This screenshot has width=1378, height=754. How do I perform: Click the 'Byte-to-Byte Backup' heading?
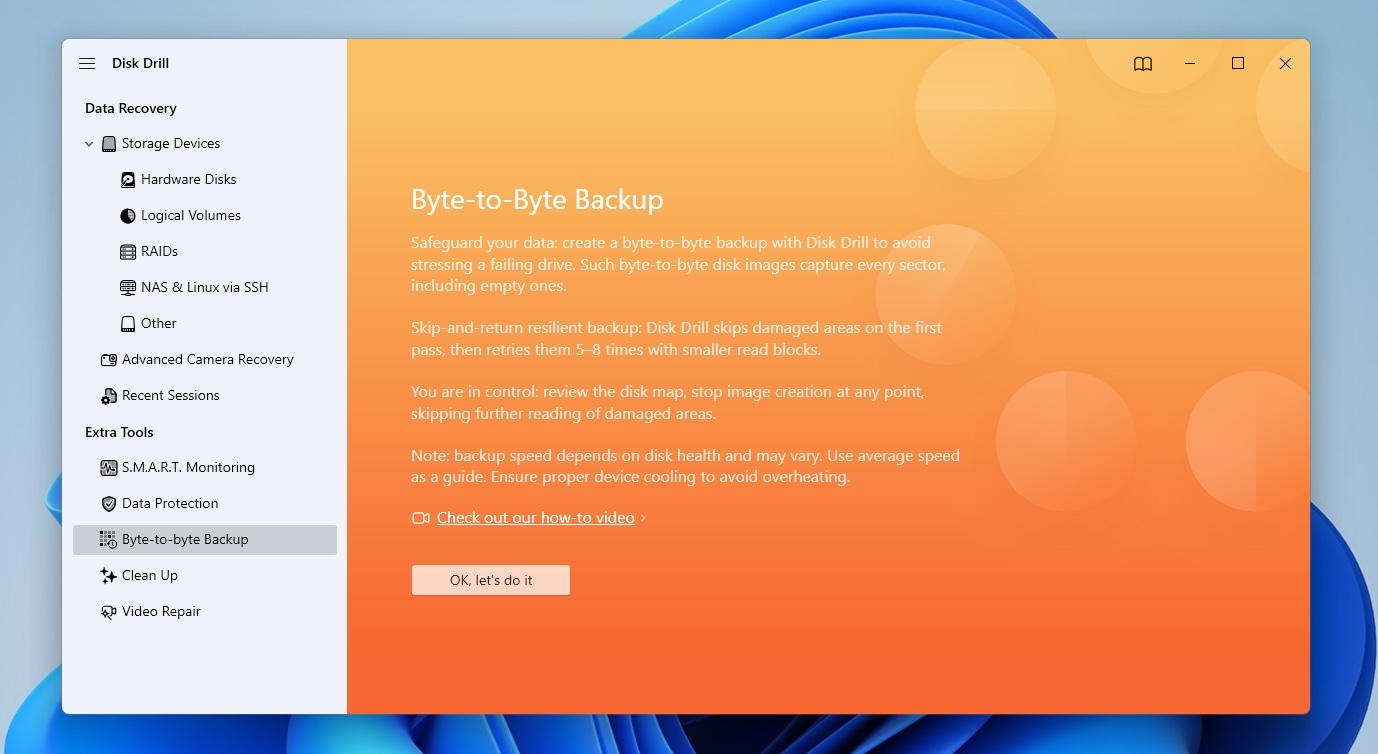(x=537, y=199)
